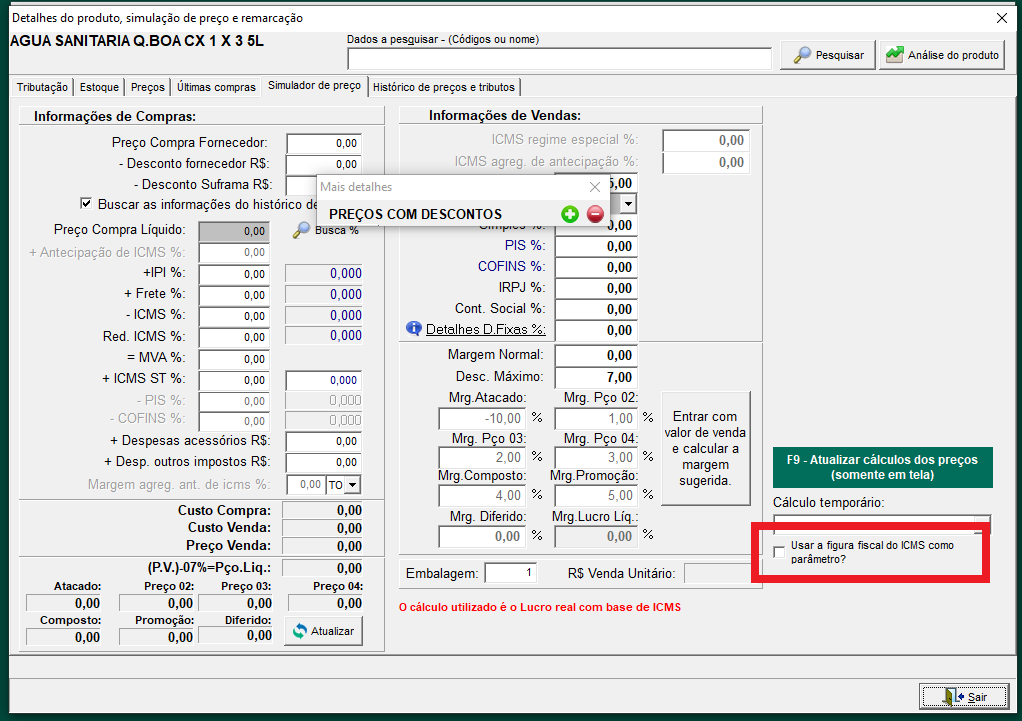Click the info icon beside Detalhes D.Fixas
Screen dimensions: 1022x721
[414, 328]
